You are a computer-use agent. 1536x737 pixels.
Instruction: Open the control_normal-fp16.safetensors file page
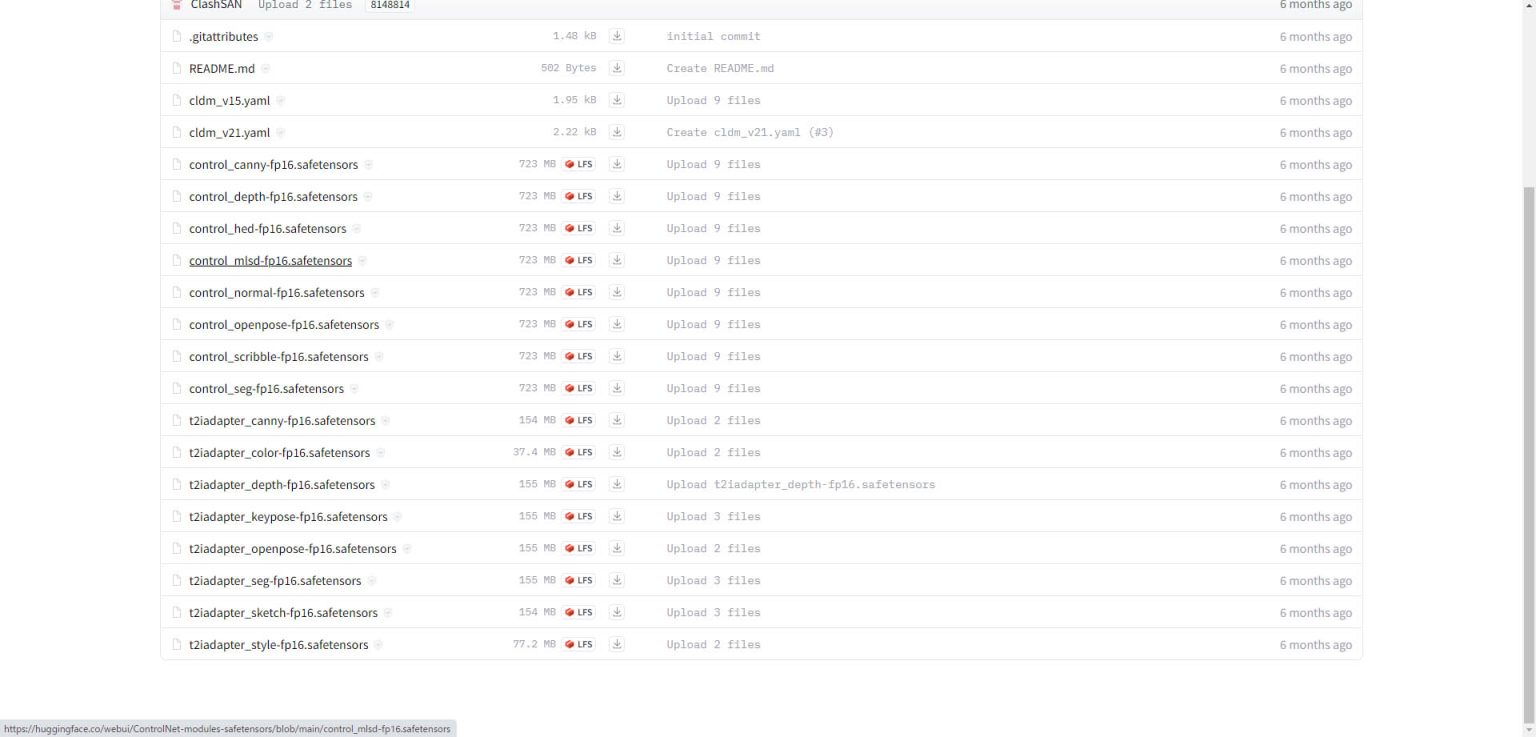[x=276, y=293]
